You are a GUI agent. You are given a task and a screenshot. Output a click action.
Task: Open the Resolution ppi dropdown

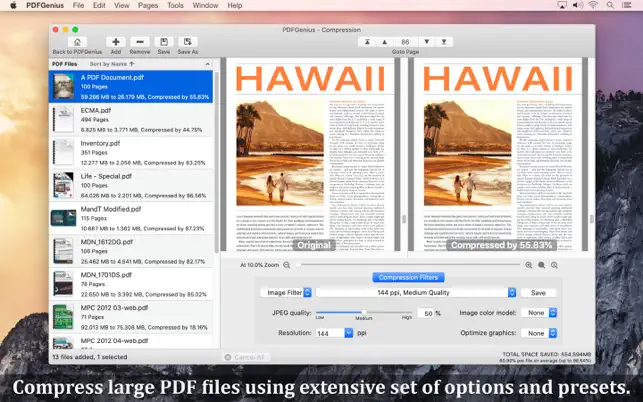point(349,333)
